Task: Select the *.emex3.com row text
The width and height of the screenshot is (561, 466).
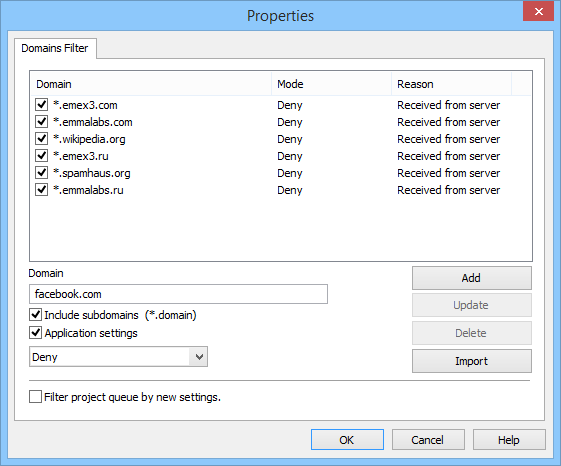Action: click(85, 105)
